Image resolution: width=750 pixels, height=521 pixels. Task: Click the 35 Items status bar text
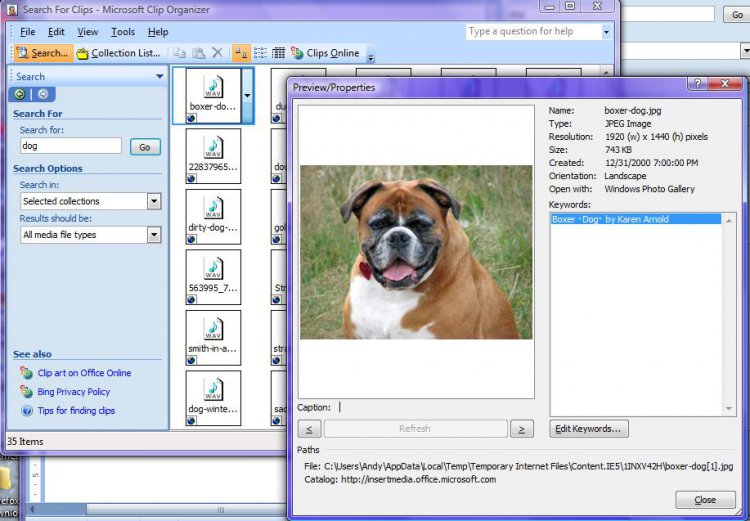tap(25, 442)
